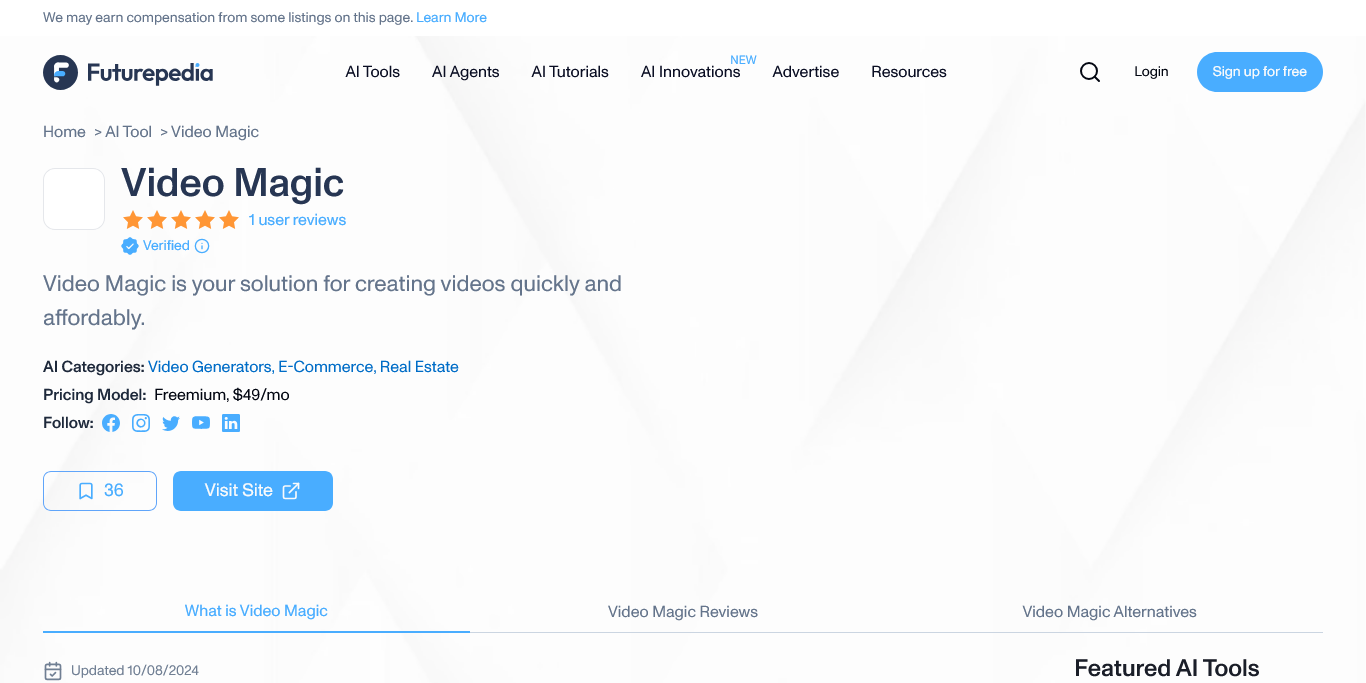Open the Learn More compensation link

pos(452,18)
